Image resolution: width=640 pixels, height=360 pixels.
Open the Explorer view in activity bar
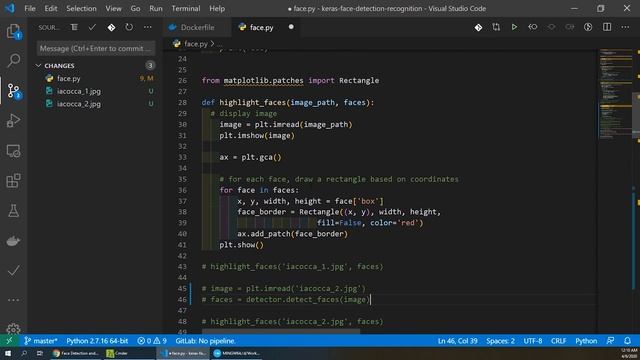click(x=13, y=31)
